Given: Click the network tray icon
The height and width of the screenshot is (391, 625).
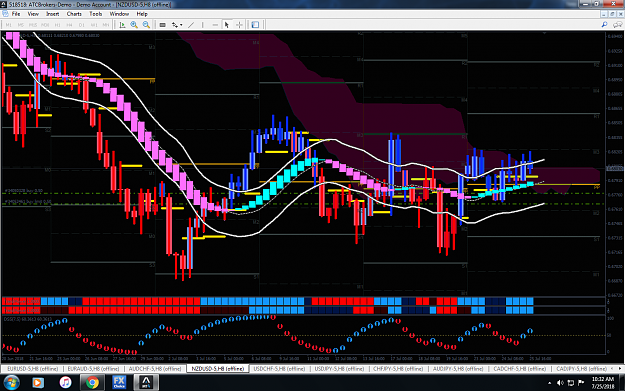Looking at the screenshot, I should point(571,383).
